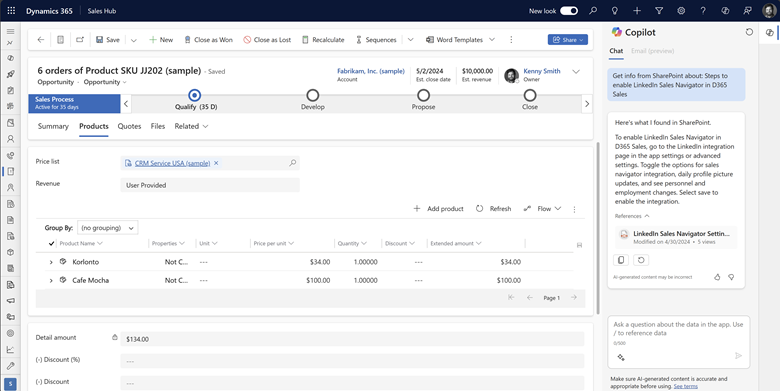Screen dimensions: 780x391
Task: Select the Propose stage circle
Action: coord(423,95)
